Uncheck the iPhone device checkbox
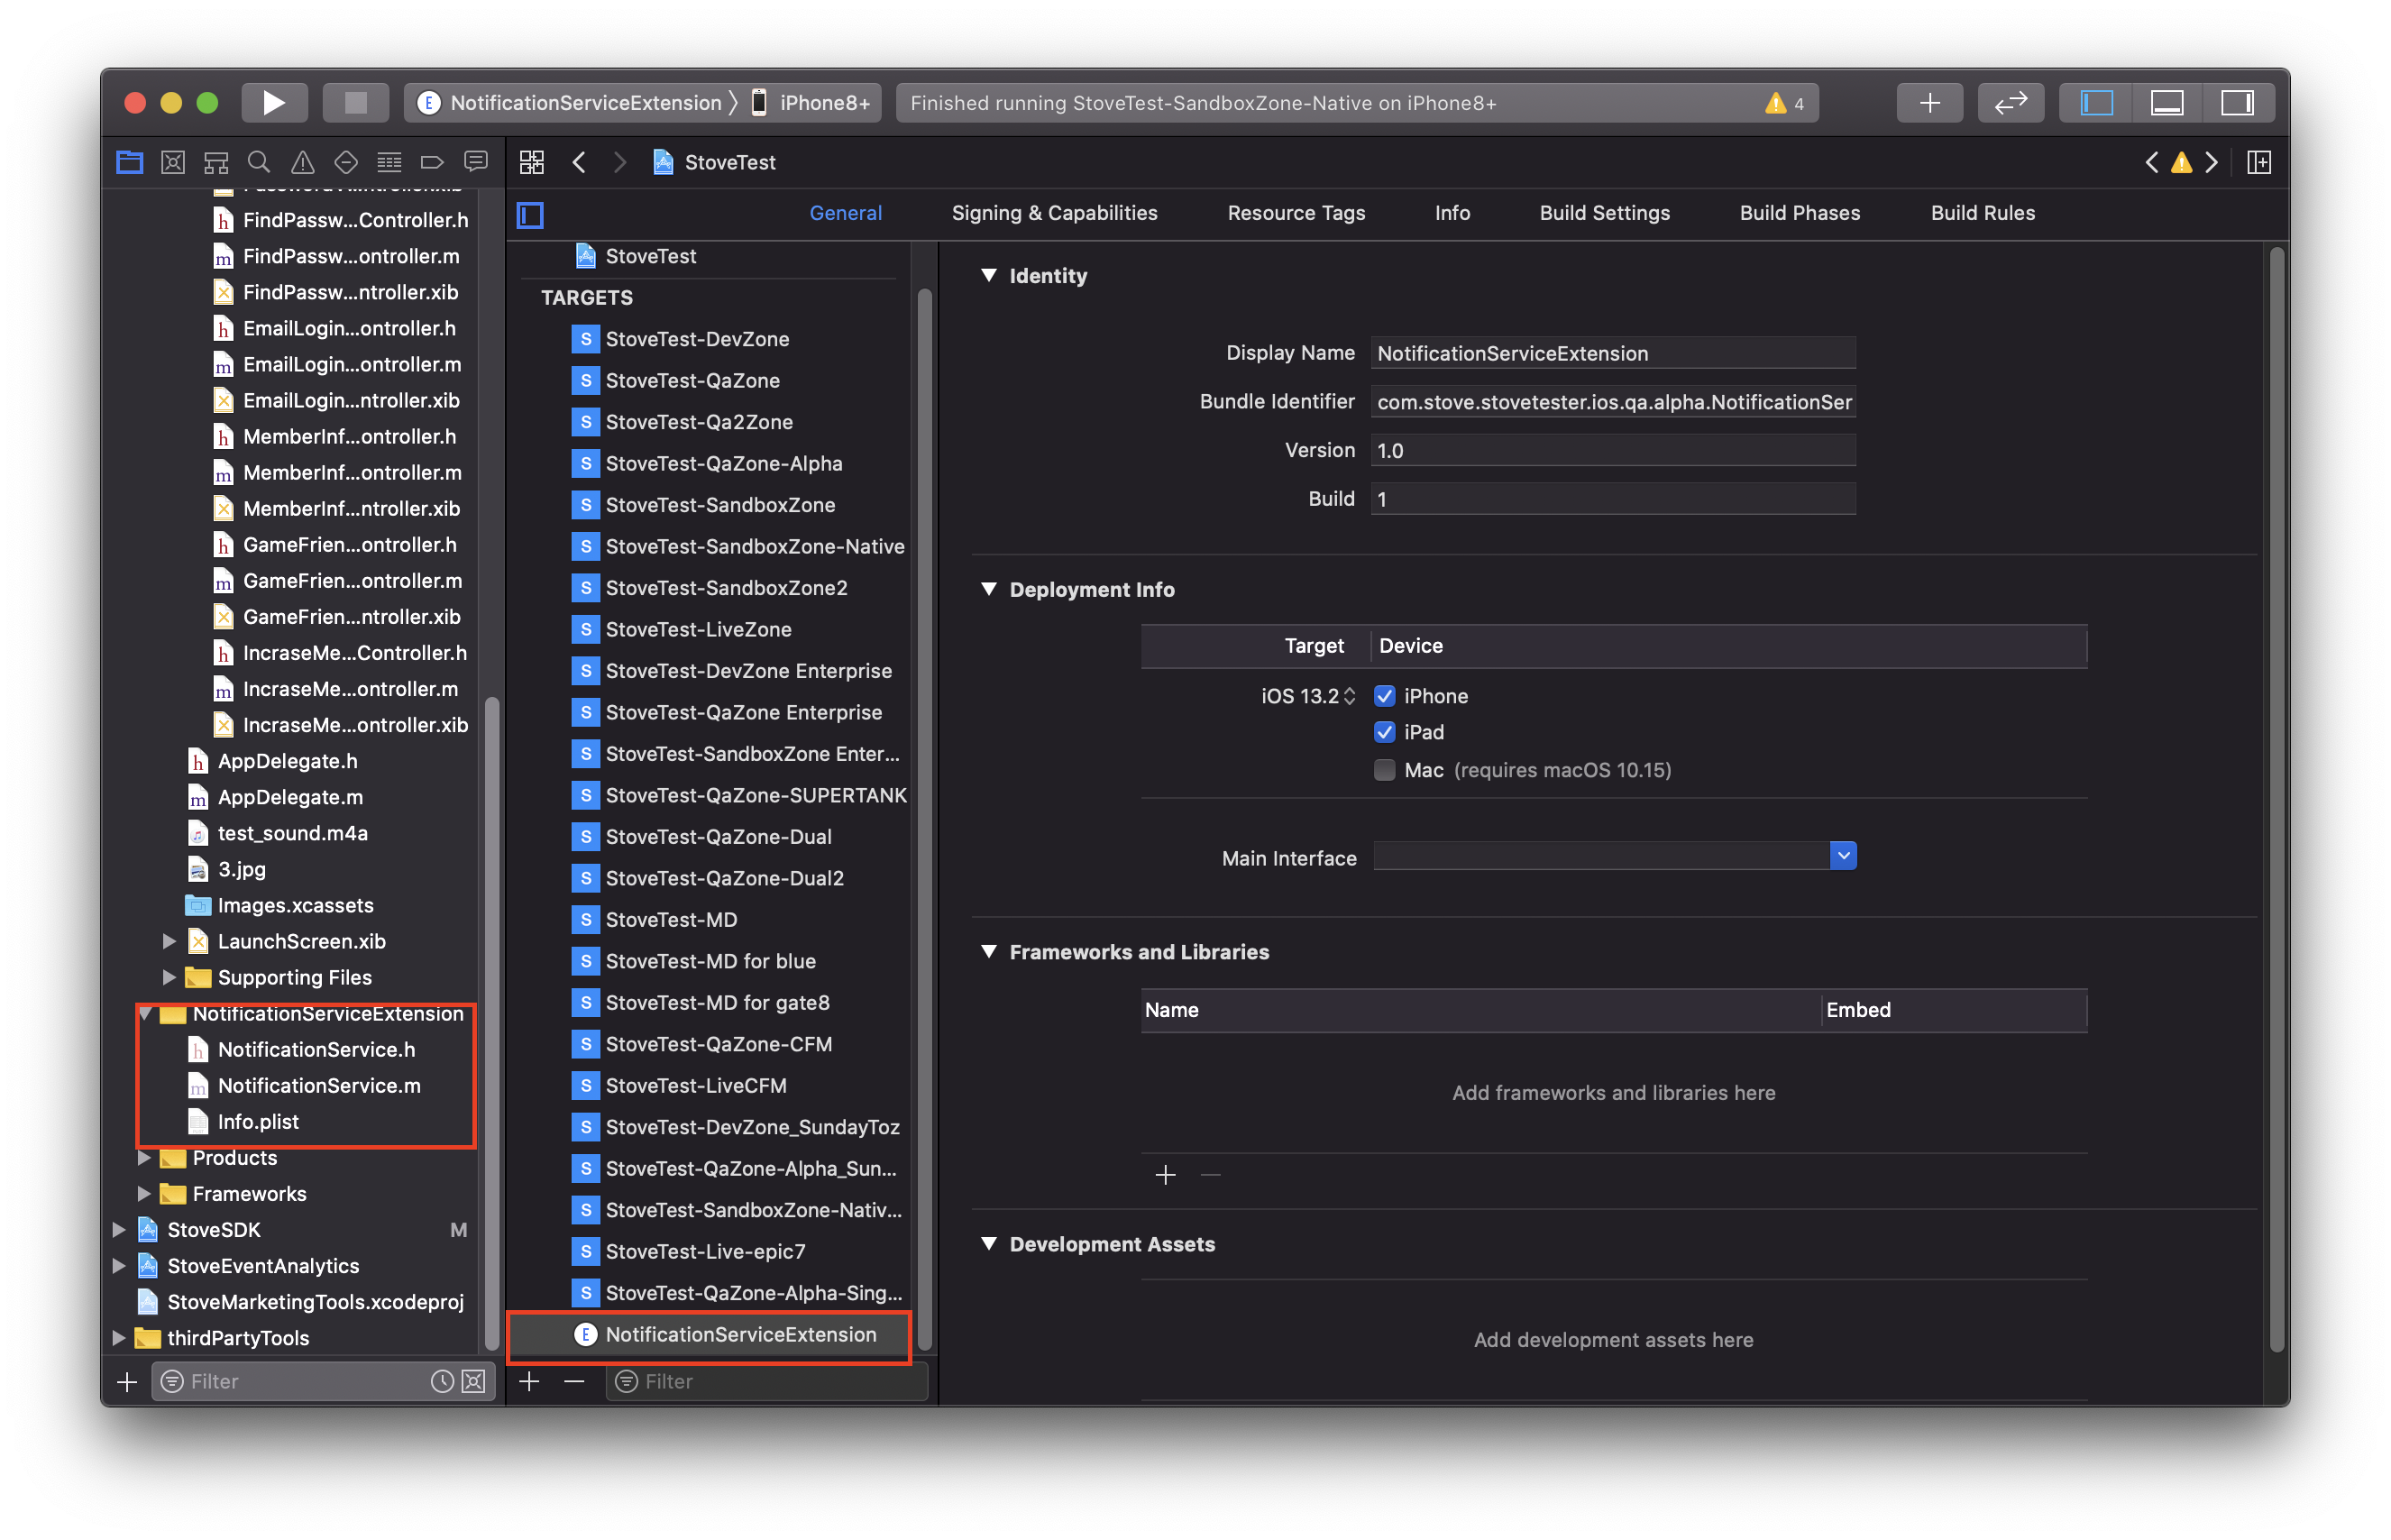 pos(1384,696)
